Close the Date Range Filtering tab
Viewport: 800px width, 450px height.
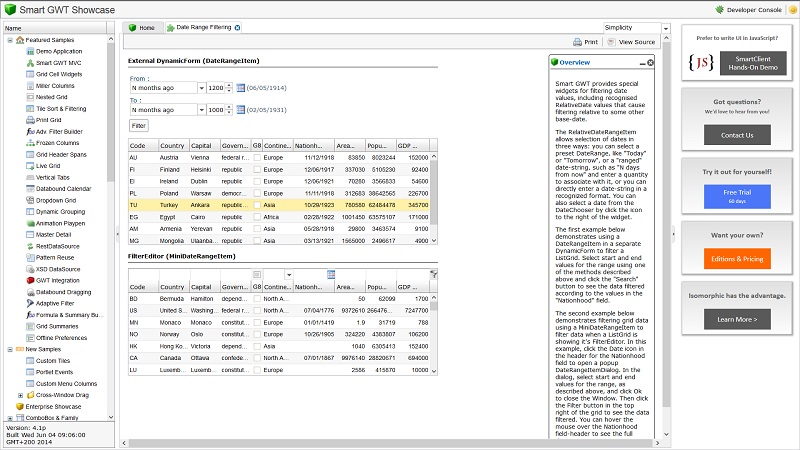[x=237, y=28]
